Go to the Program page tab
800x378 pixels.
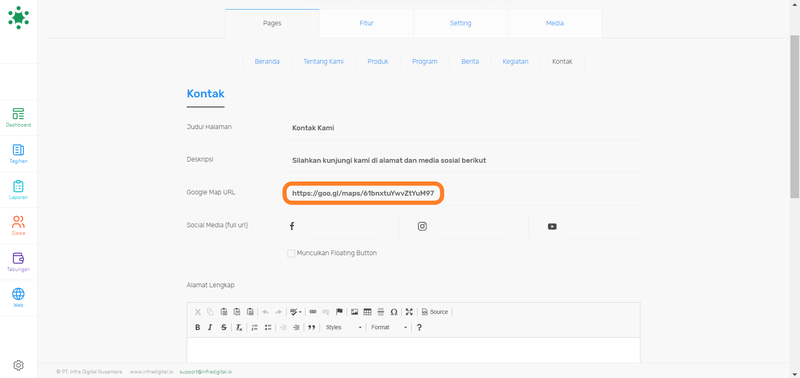tap(424, 61)
